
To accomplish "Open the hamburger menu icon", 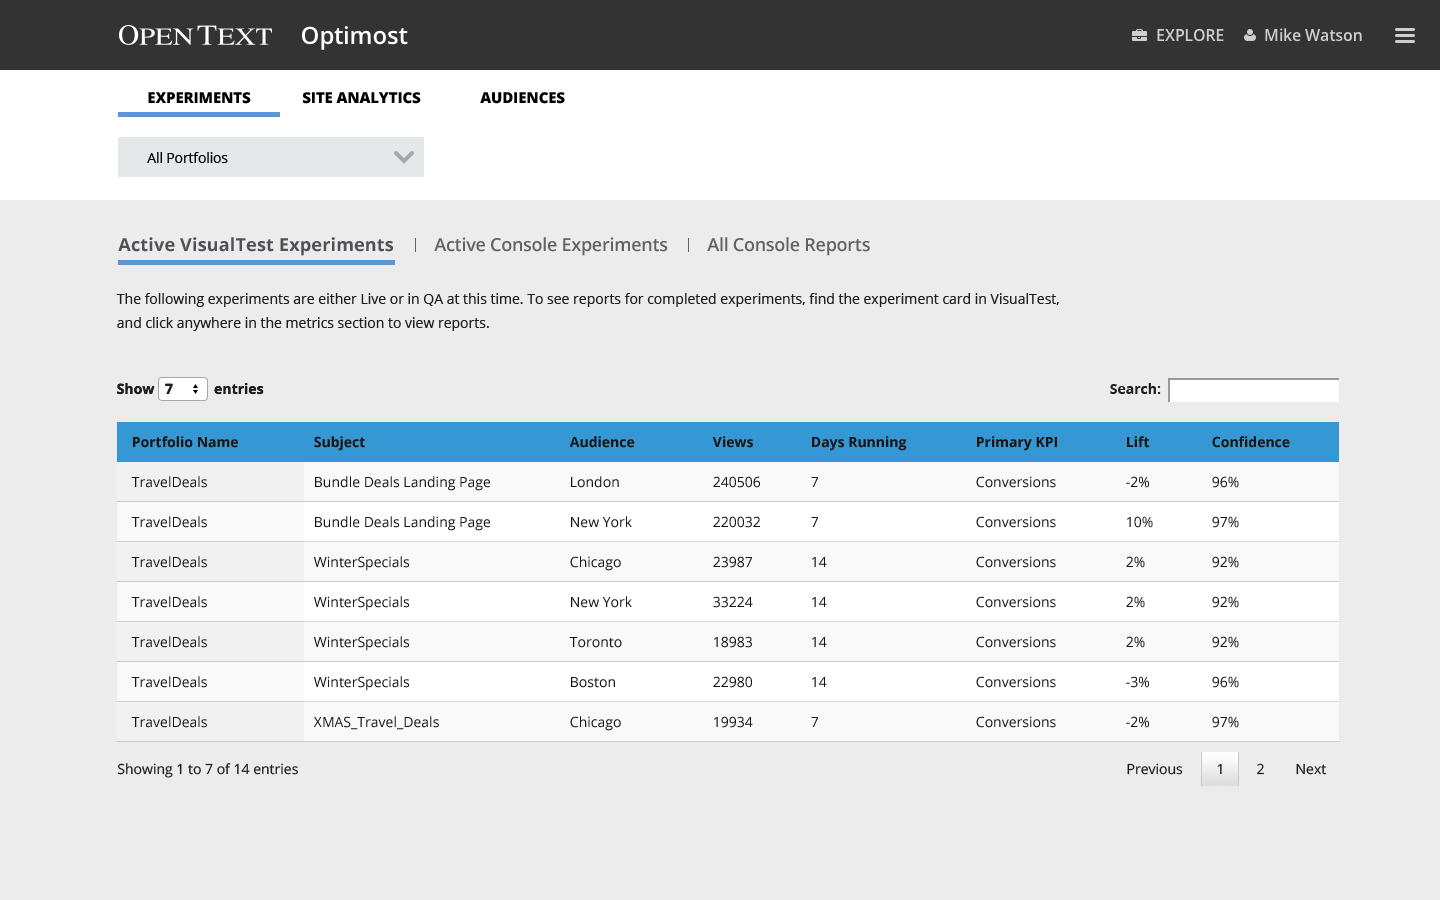I will [1405, 35].
